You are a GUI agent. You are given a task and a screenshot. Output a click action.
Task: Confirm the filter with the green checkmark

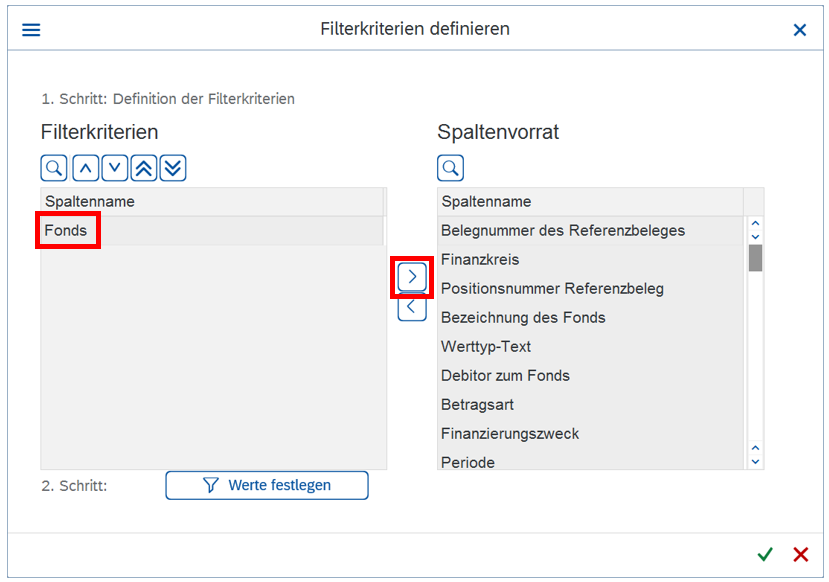(765, 554)
